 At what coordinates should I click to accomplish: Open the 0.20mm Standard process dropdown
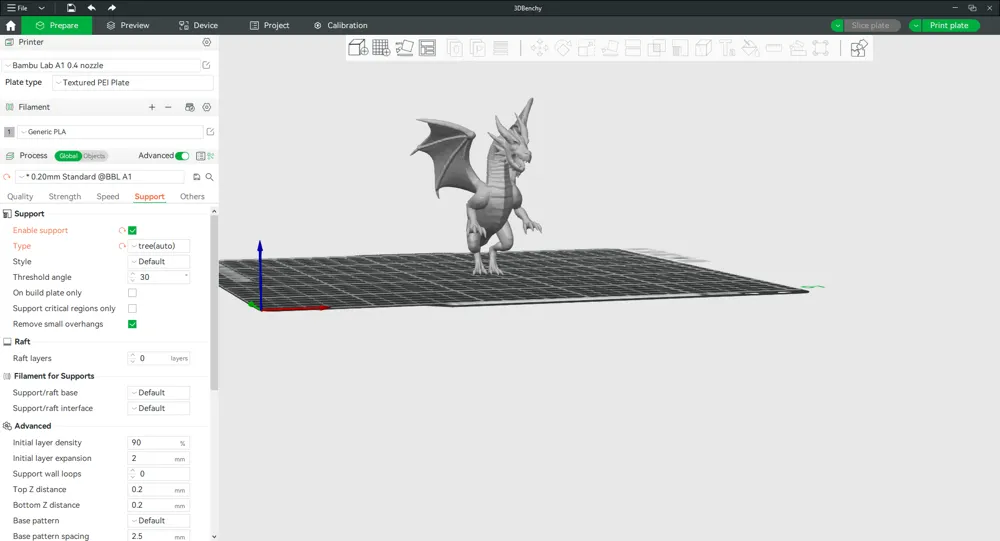pyautogui.click(x=101, y=177)
